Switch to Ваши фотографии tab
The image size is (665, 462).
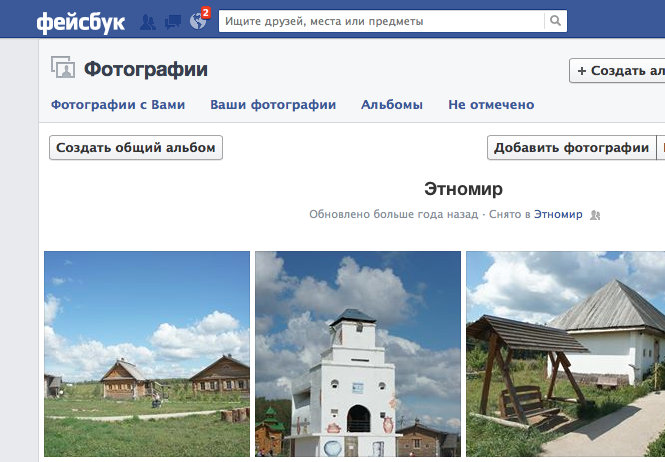(x=273, y=104)
